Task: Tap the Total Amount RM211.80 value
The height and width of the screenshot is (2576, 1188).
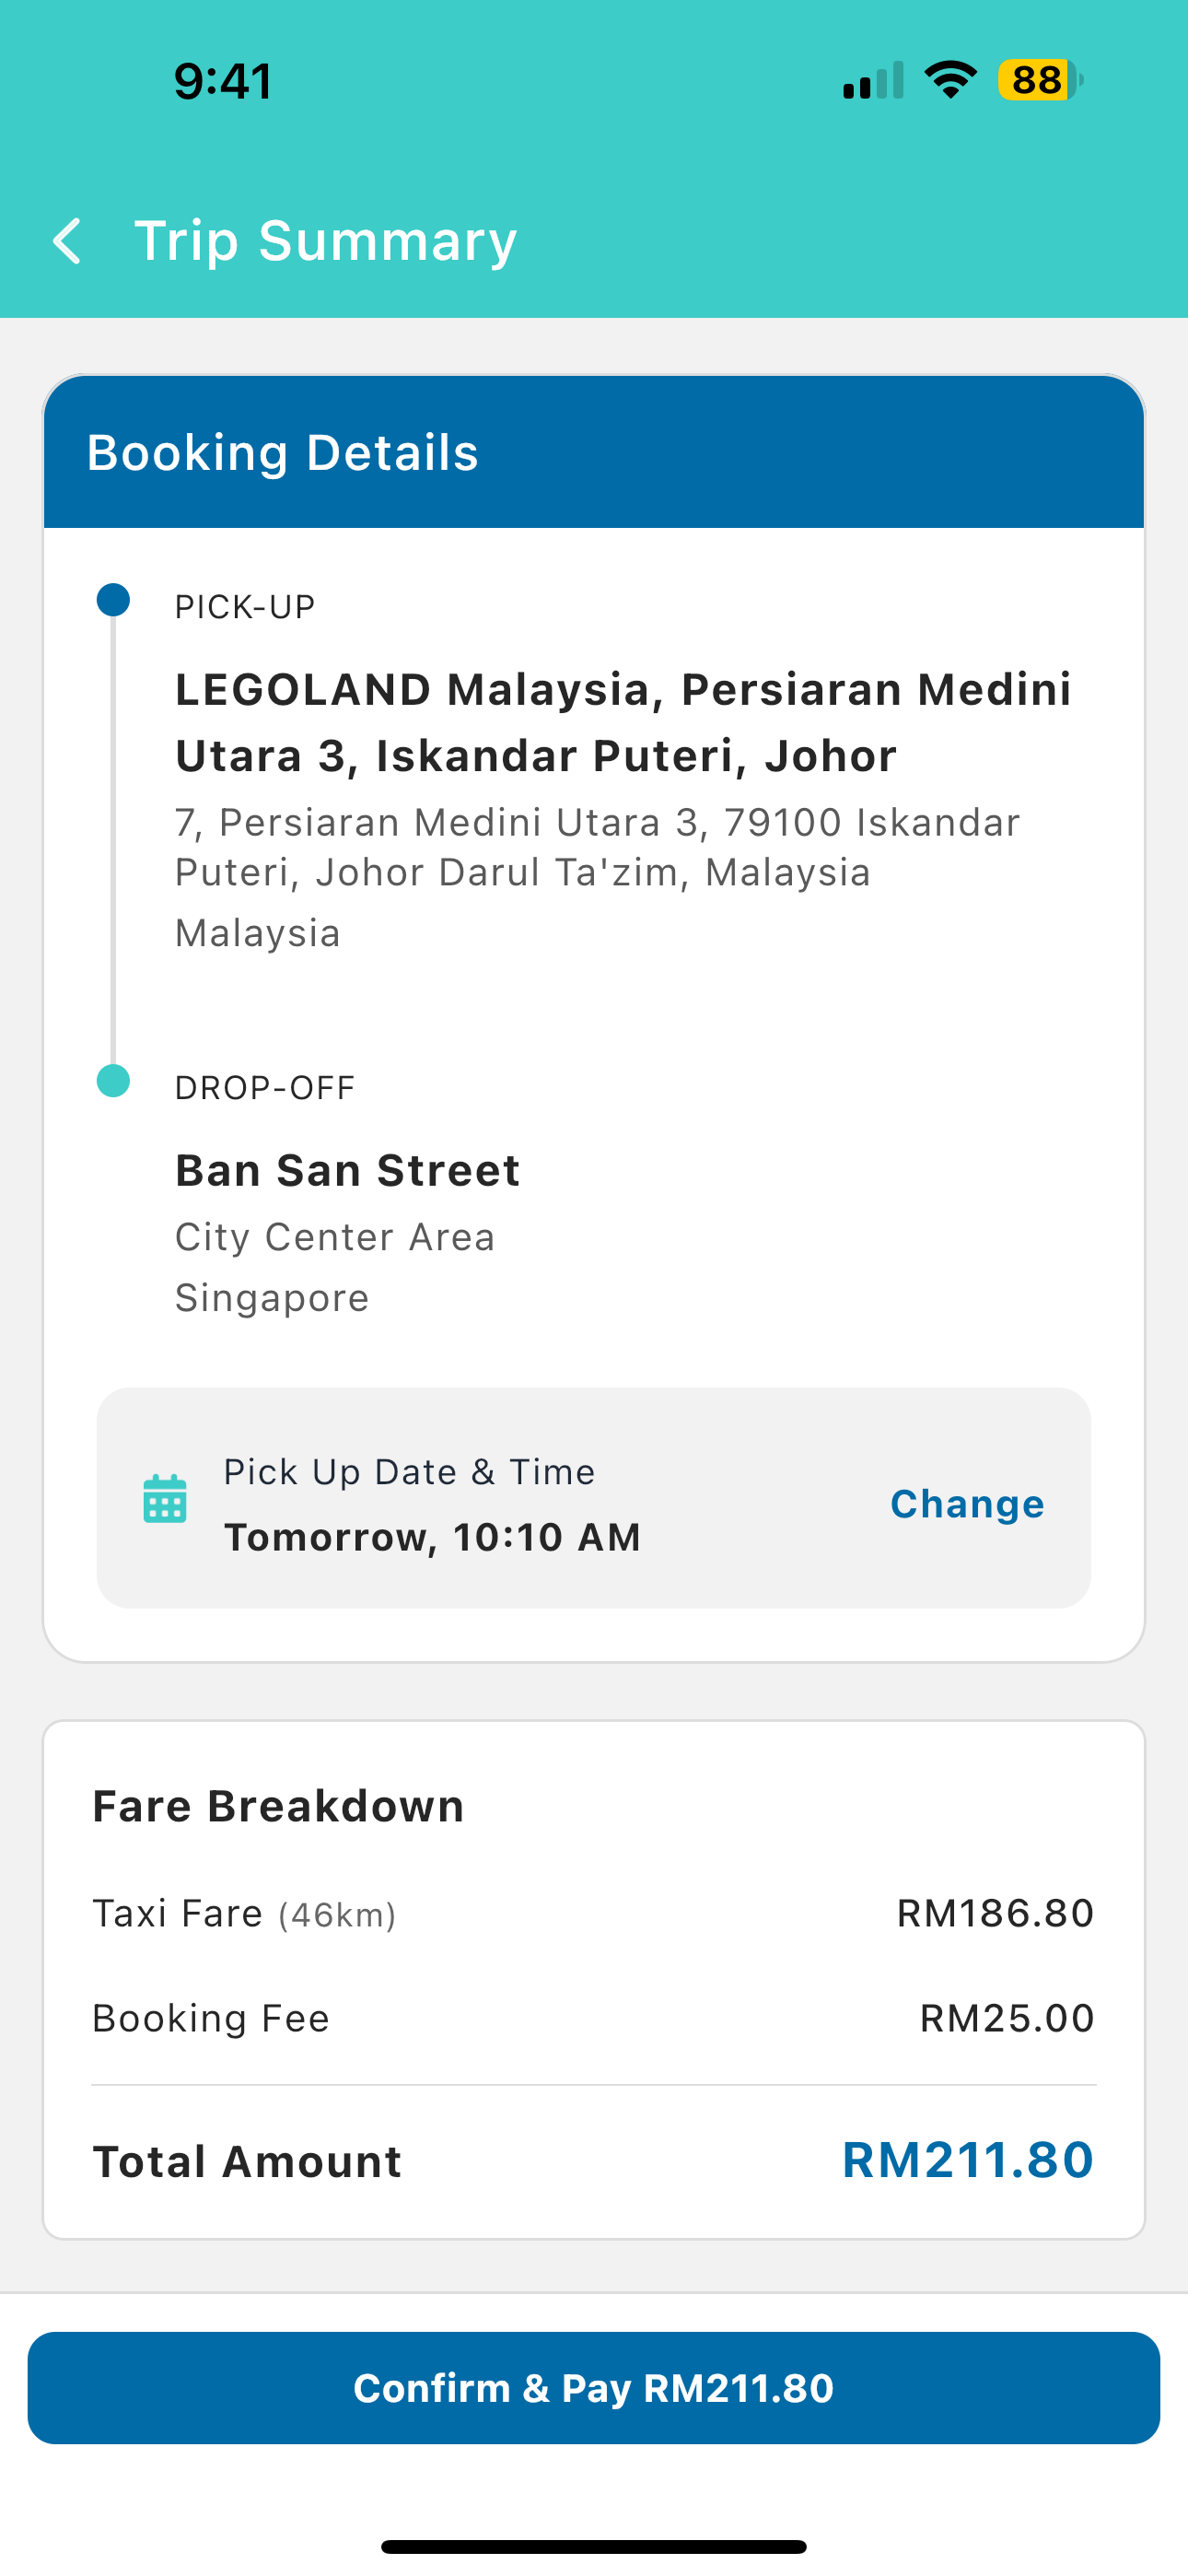Action: [967, 2160]
